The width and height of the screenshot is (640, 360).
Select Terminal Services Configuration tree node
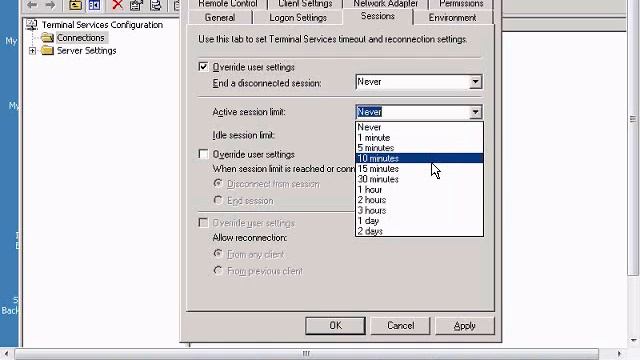click(102, 24)
